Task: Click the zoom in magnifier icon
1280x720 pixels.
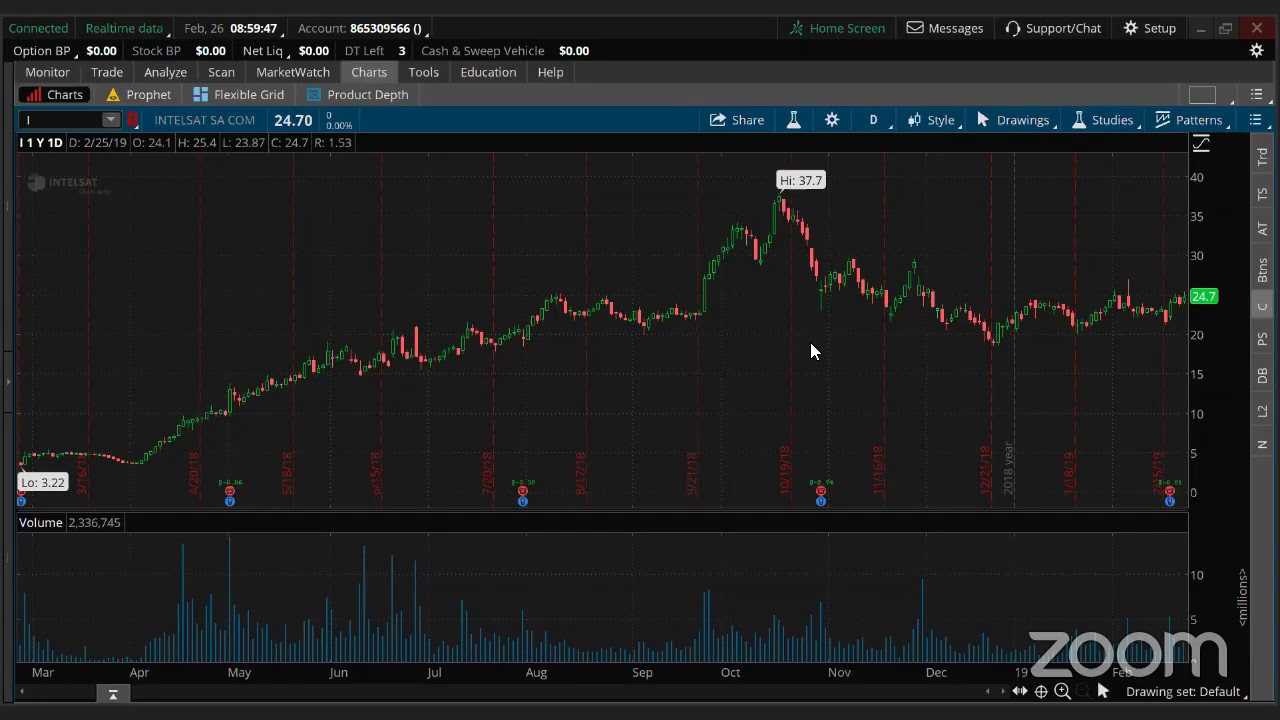Action: 1062,692
